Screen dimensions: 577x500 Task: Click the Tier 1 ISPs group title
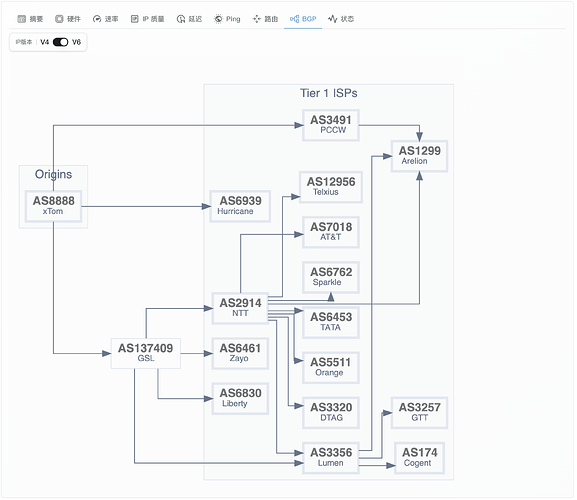(x=329, y=93)
